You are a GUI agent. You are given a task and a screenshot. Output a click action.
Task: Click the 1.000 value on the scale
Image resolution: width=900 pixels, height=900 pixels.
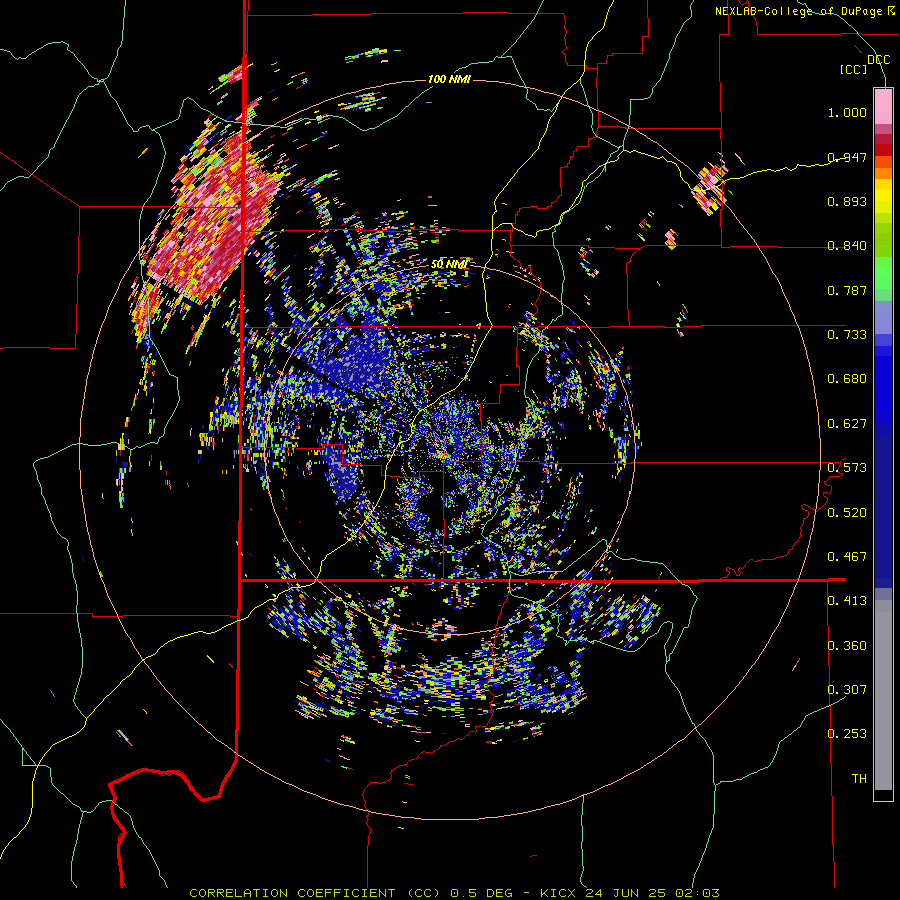847,112
